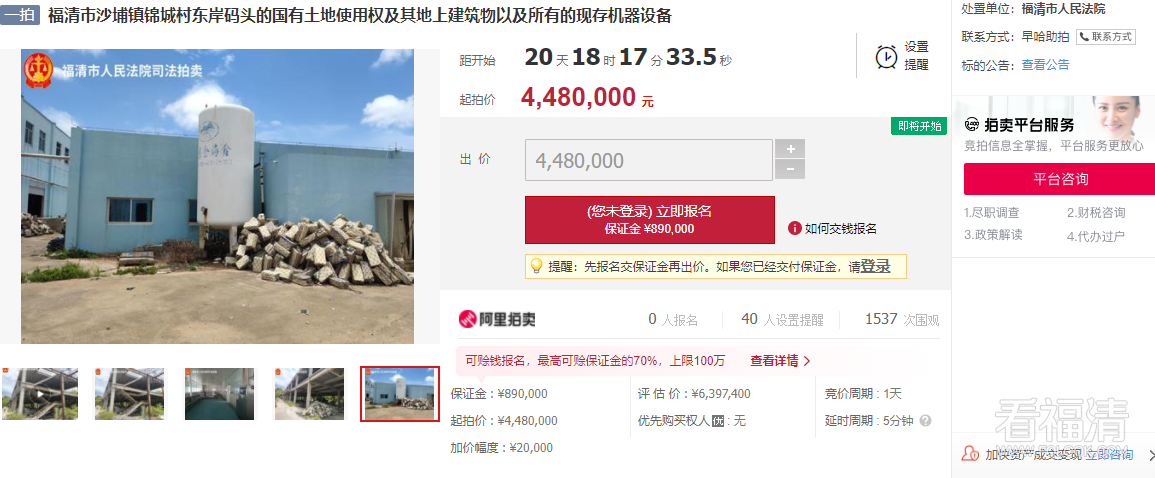Image resolution: width=1155 pixels, height=478 pixels.
Task: Decrease bid with the minus stepper
Action: click(790, 169)
